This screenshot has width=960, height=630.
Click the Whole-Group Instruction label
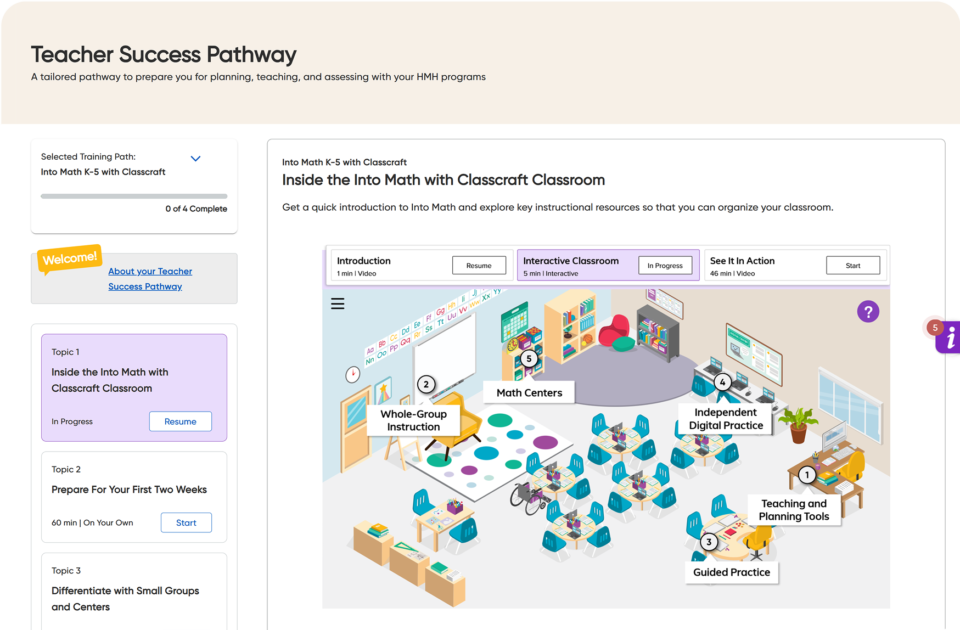point(413,420)
